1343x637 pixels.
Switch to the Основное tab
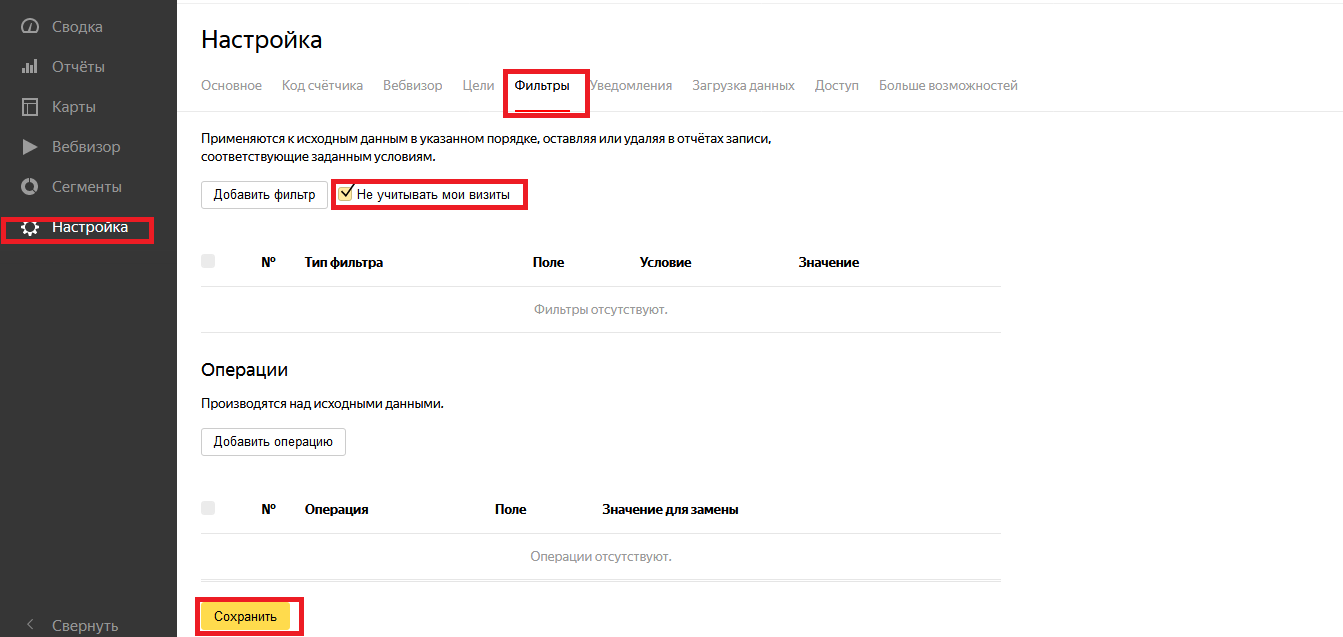pyautogui.click(x=231, y=86)
